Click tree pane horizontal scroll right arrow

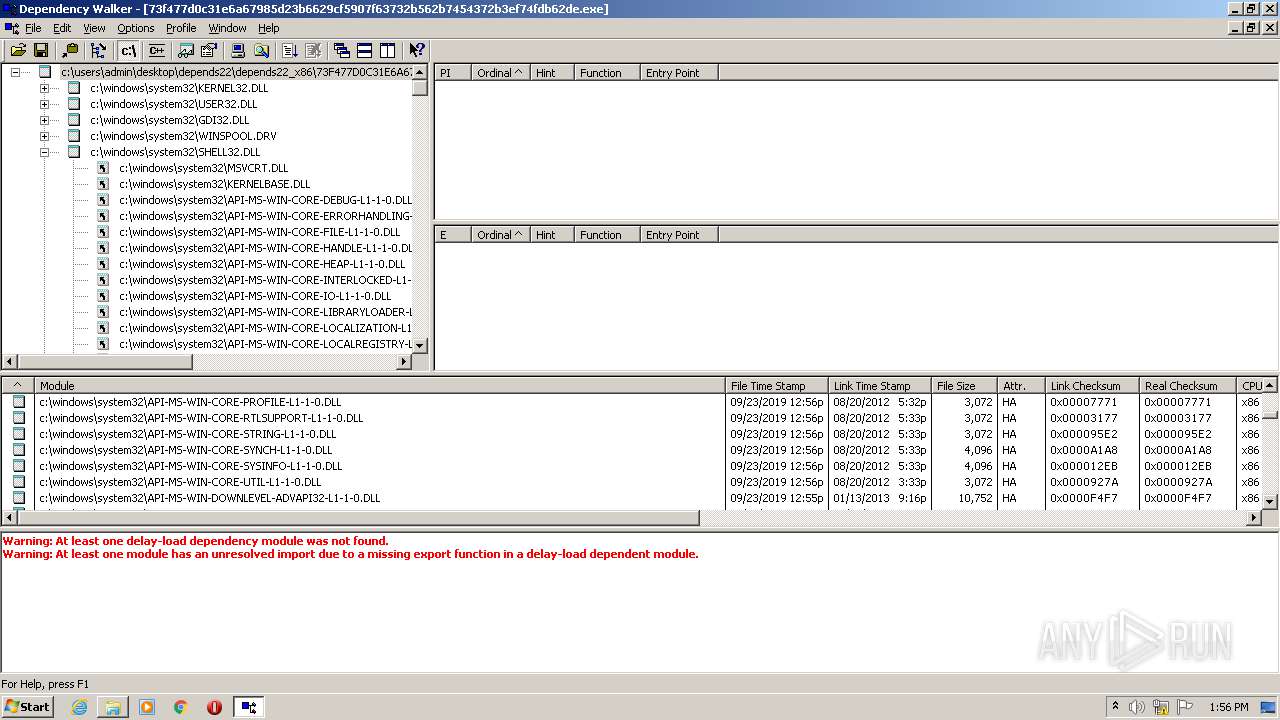[404, 361]
